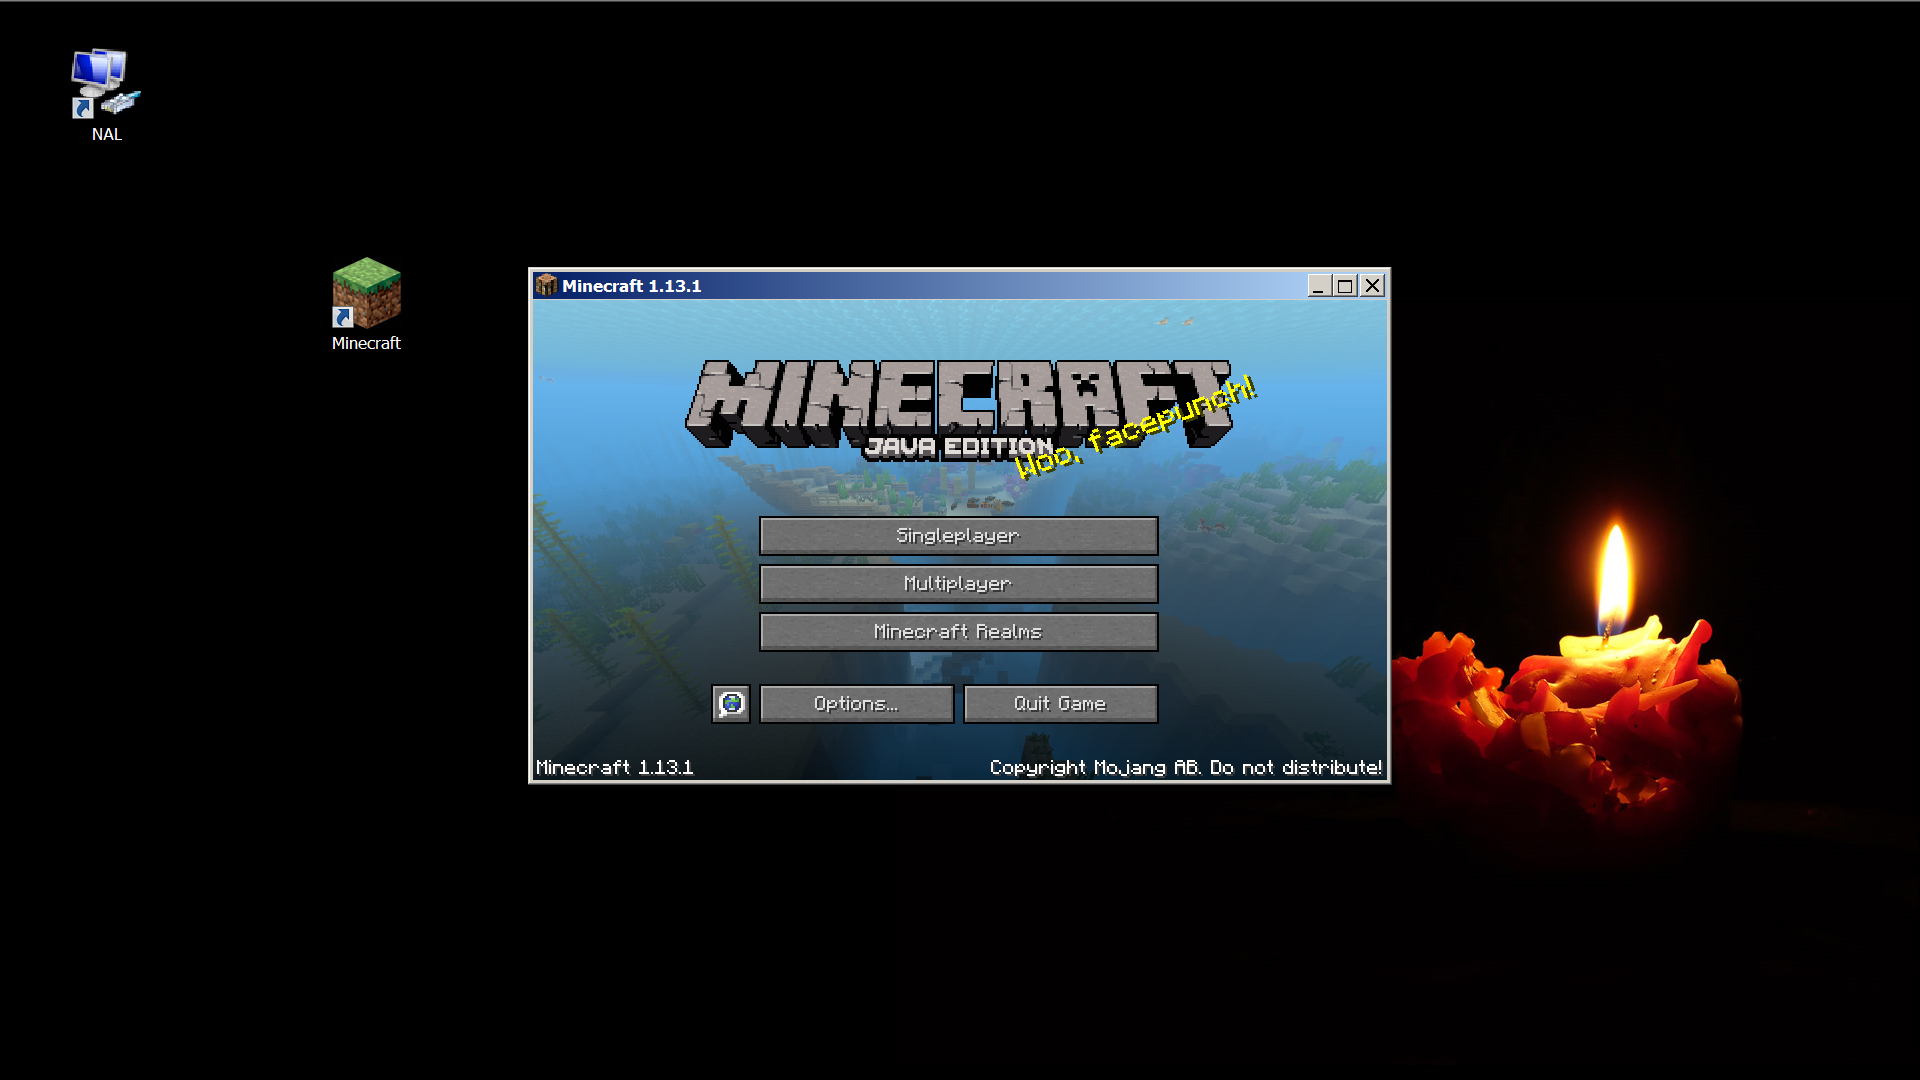Click the crafting table icon in title bar
Screen dimensions: 1920x1080
[546, 286]
